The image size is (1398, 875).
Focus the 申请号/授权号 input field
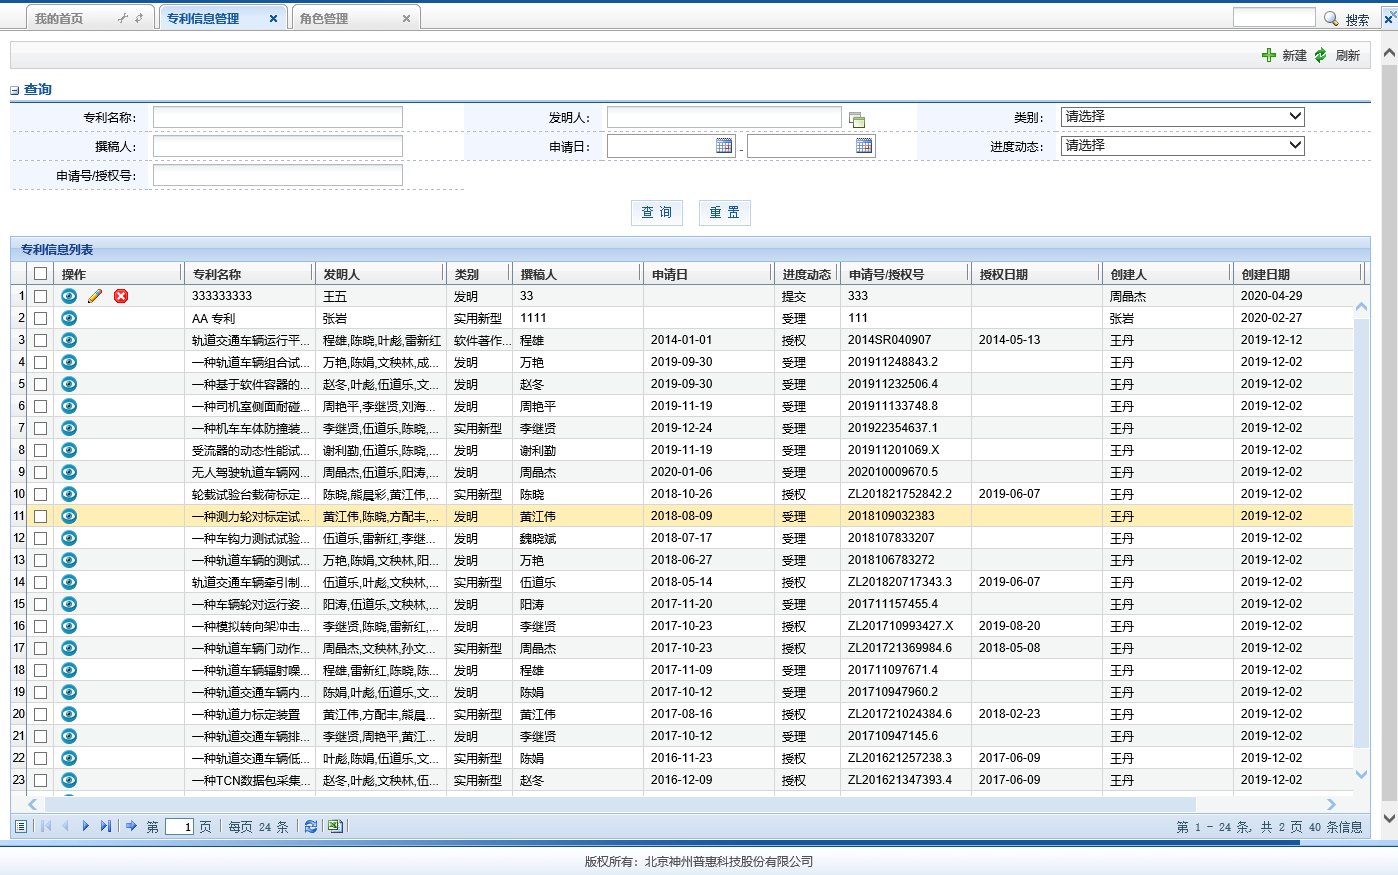point(278,175)
